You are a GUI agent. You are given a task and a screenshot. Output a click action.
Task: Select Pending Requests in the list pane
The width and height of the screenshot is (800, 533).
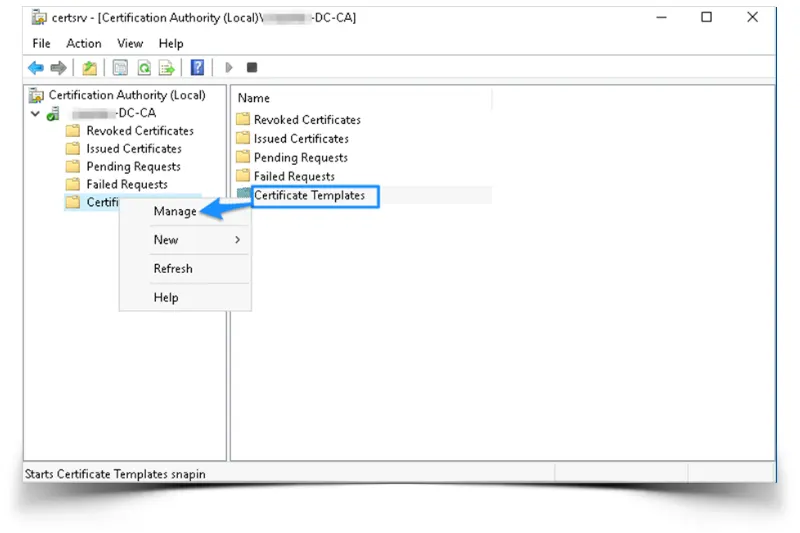coord(301,158)
